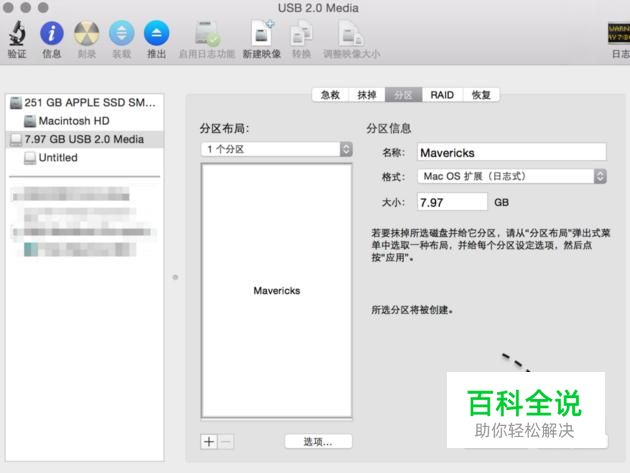Click the window zoom button

[43, 7]
